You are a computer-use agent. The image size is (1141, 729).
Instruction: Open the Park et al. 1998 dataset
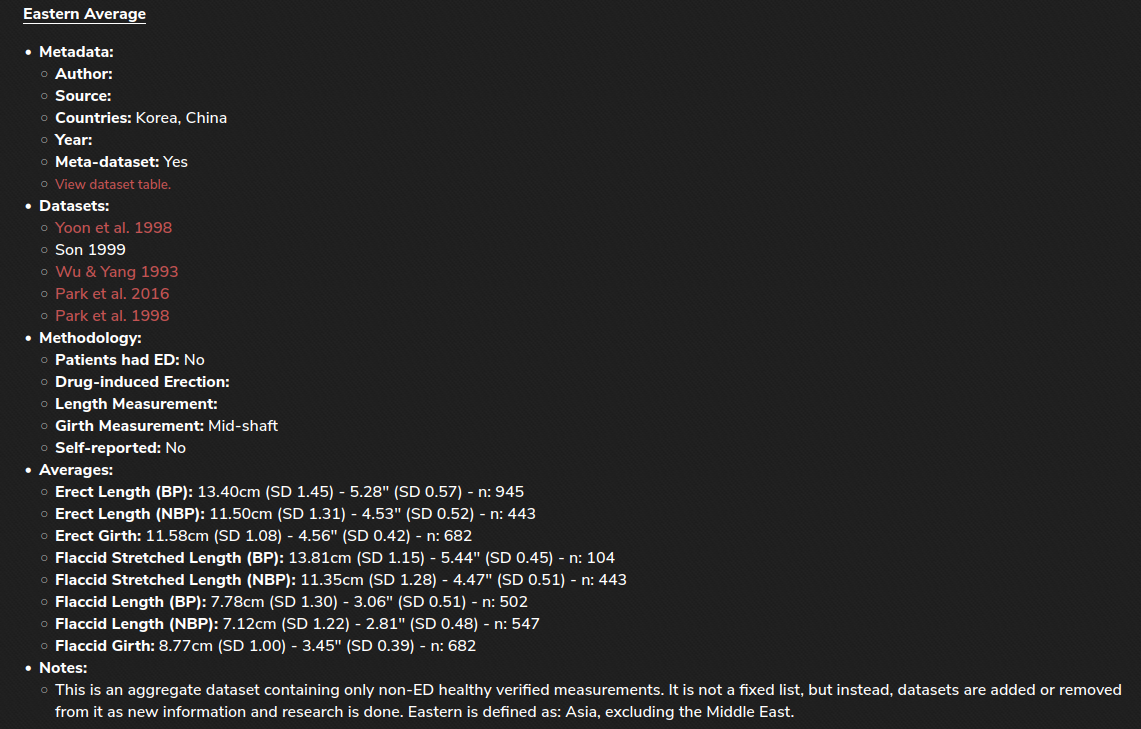click(112, 316)
